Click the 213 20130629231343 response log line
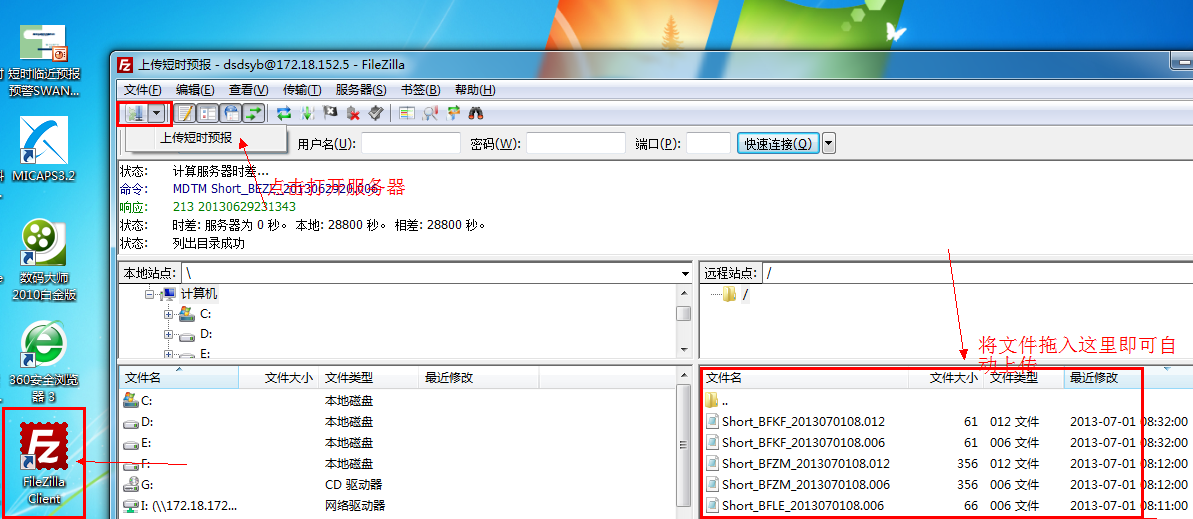This screenshot has width=1193, height=519. 234,207
